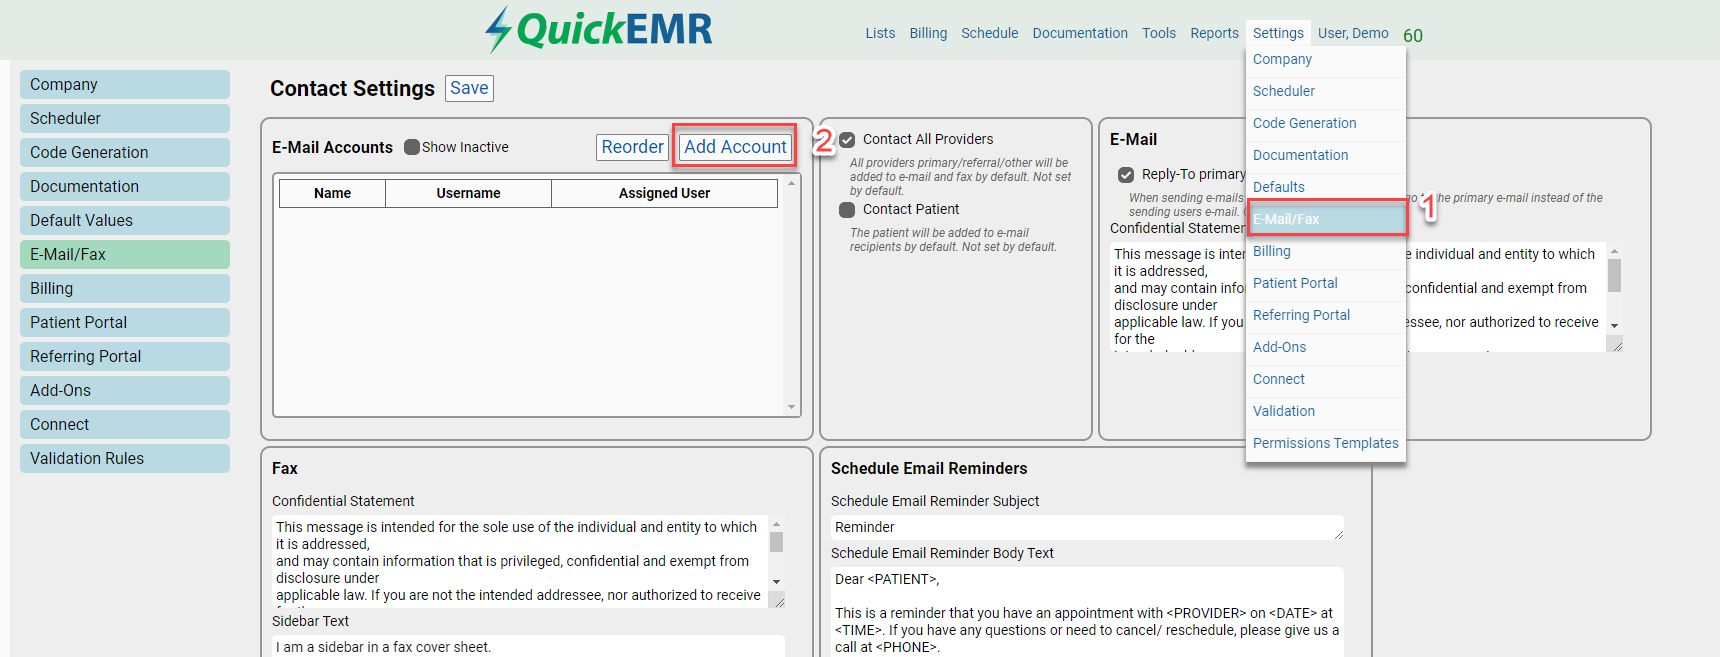Click the Assigned User column header
This screenshot has width=1720, height=657.
(x=664, y=193)
